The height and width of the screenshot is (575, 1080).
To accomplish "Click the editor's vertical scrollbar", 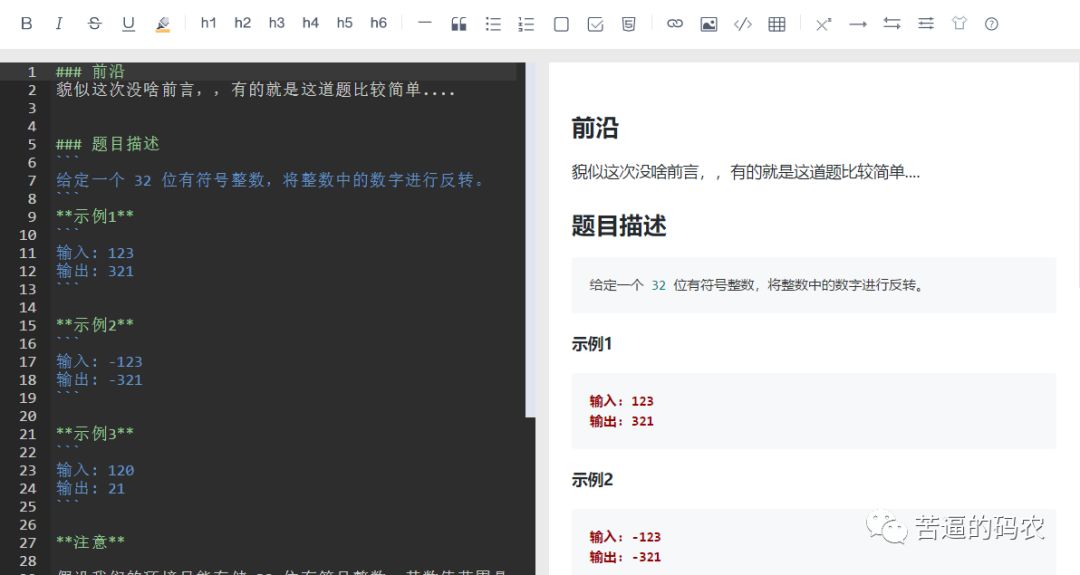I will [x=530, y=240].
